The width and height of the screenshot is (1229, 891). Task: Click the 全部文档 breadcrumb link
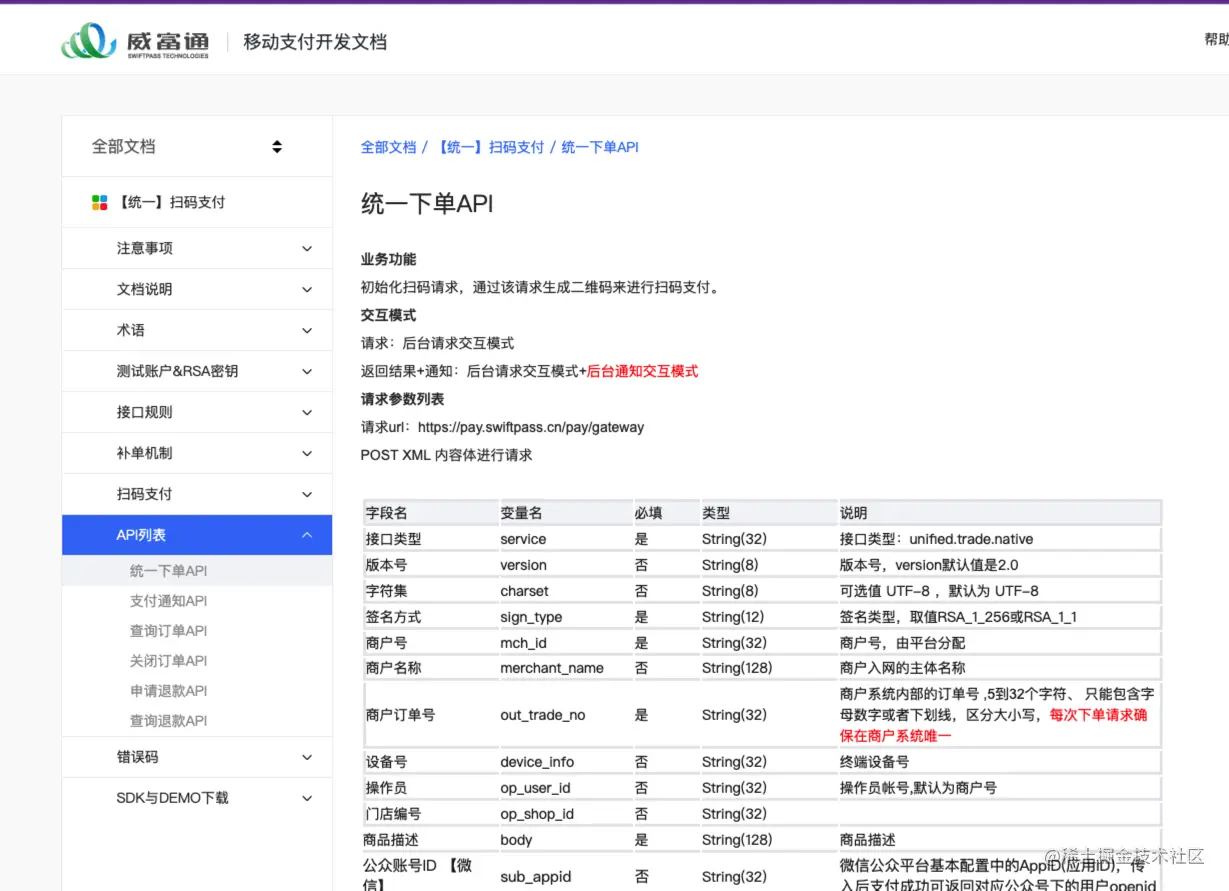pos(388,147)
